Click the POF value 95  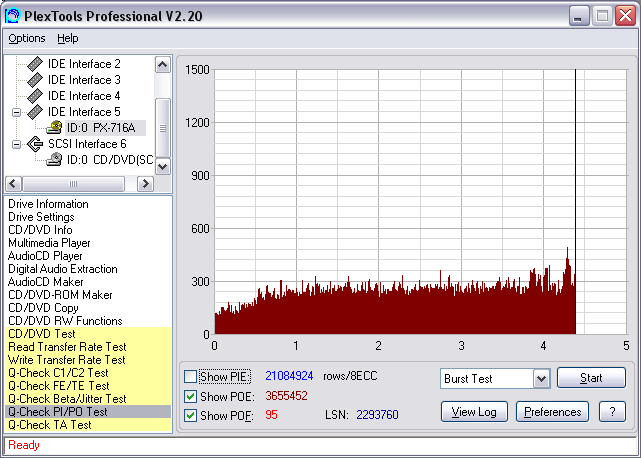click(x=271, y=415)
